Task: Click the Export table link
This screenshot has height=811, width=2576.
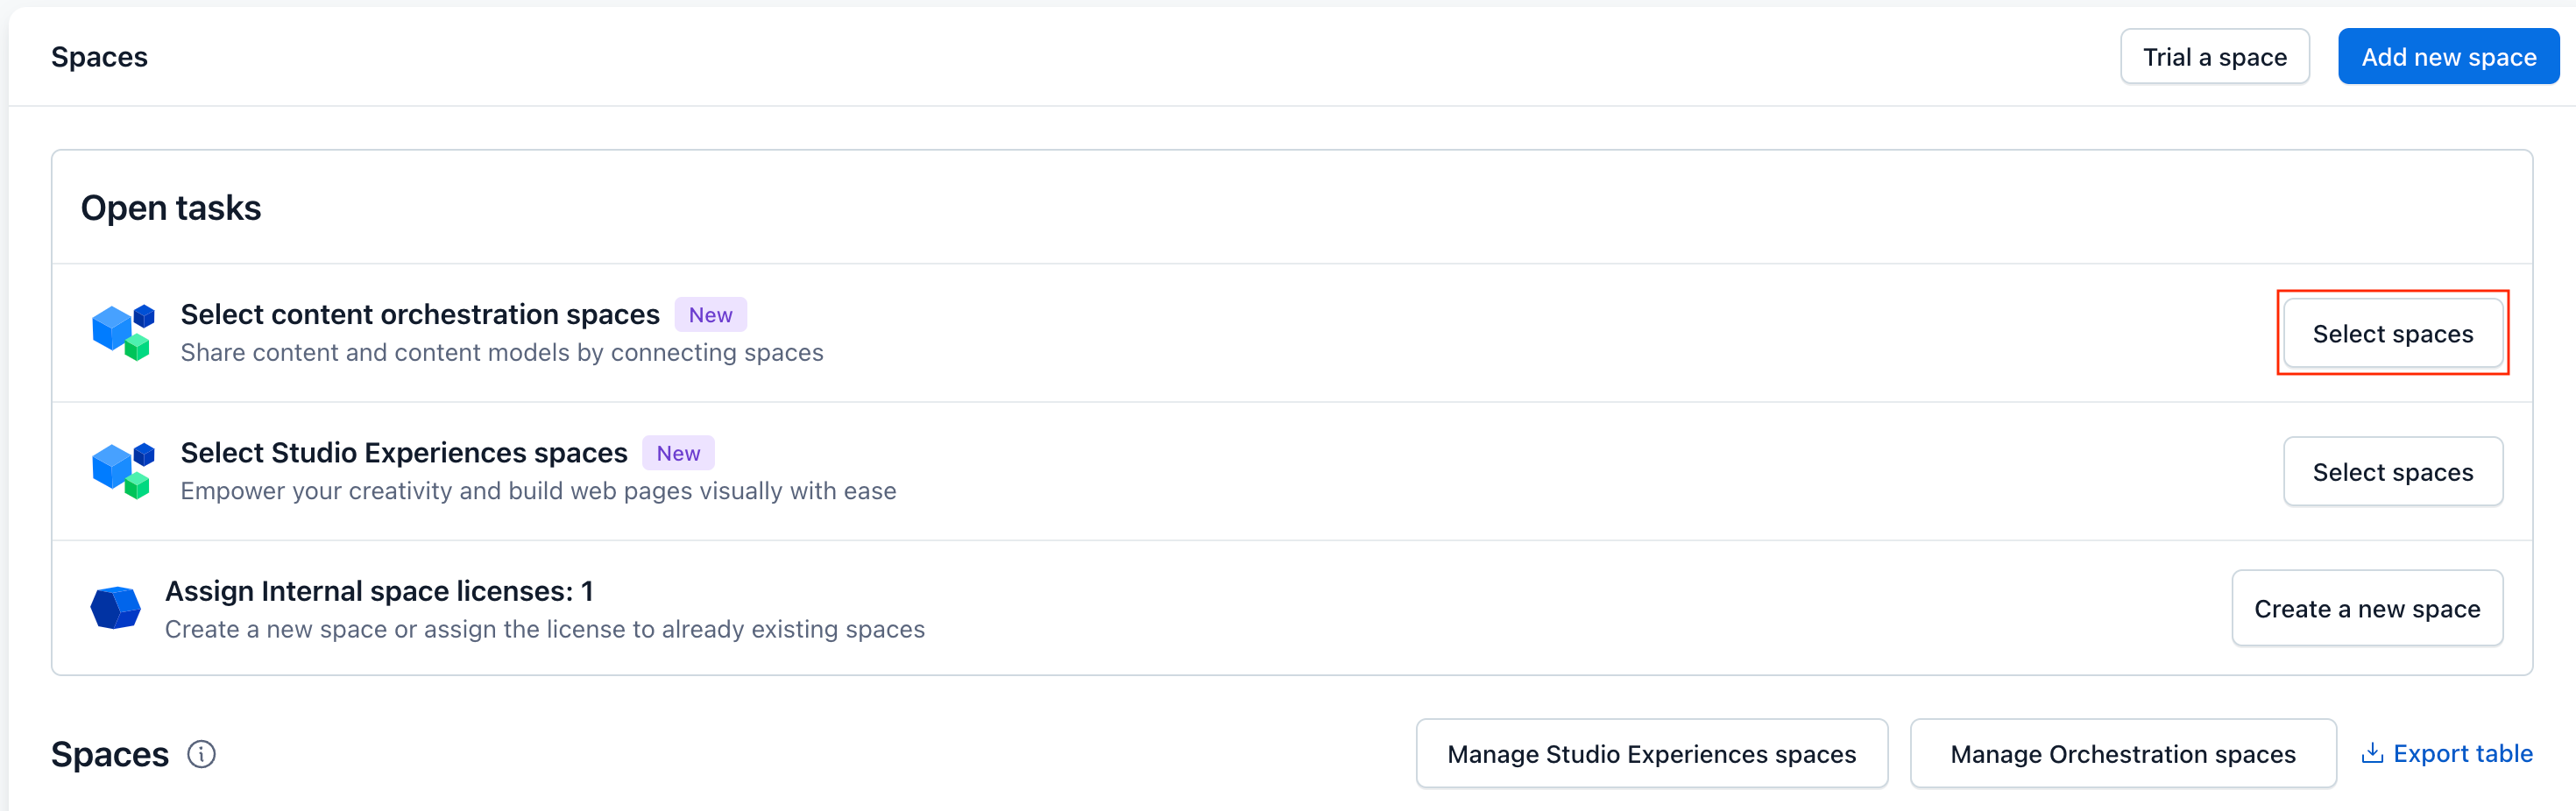Action: click(x=2462, y=753)
